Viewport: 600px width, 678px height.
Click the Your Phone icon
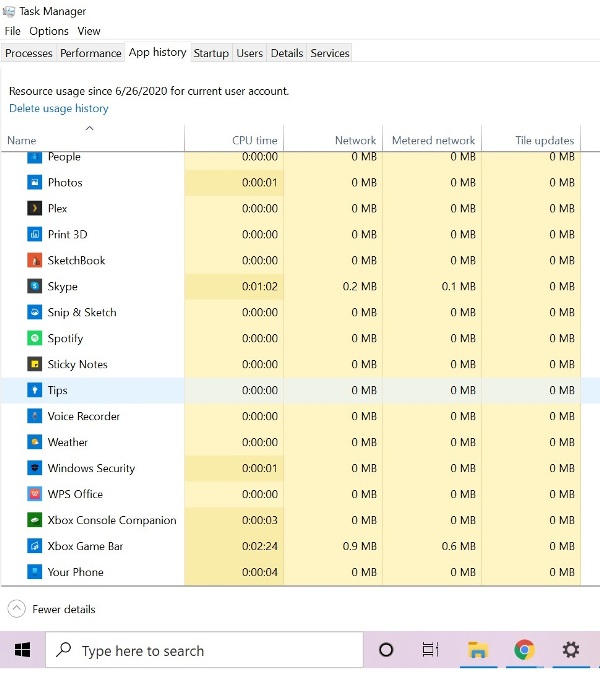pos(35,571)
